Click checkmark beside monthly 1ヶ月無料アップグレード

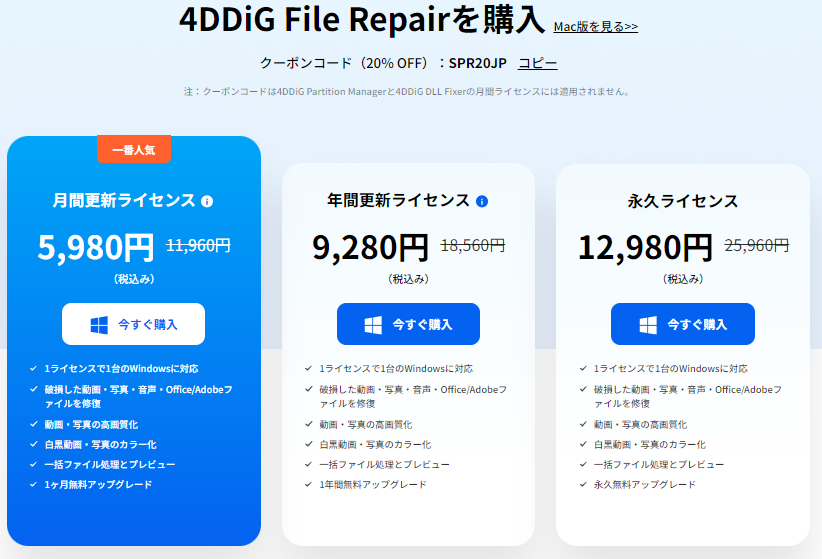pyautogui.click(x=34, y=484)
